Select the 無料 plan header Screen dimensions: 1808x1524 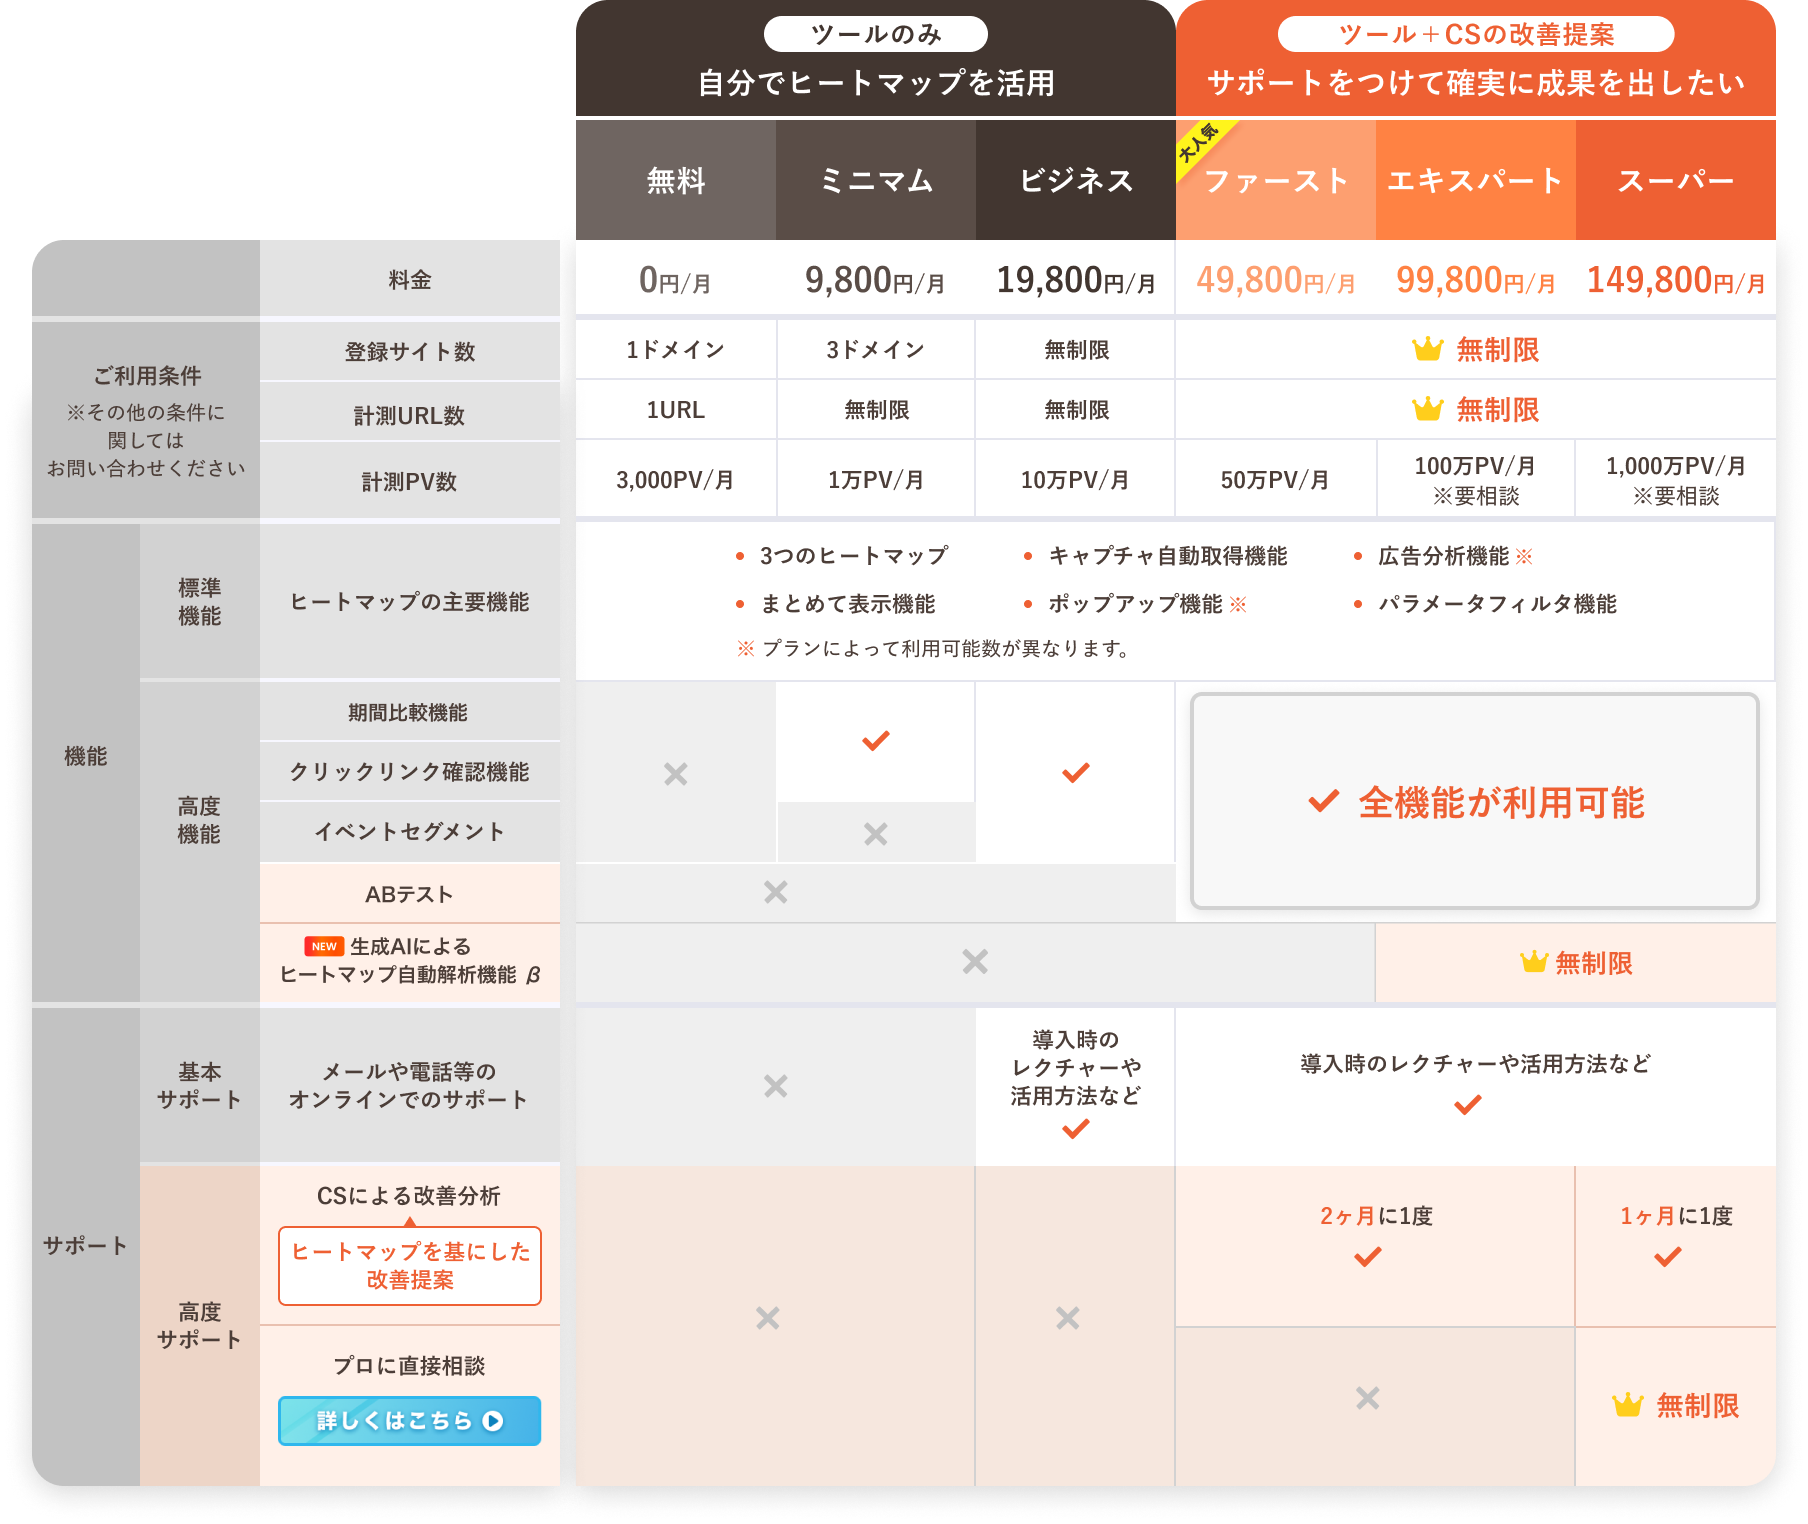[676, 180]
